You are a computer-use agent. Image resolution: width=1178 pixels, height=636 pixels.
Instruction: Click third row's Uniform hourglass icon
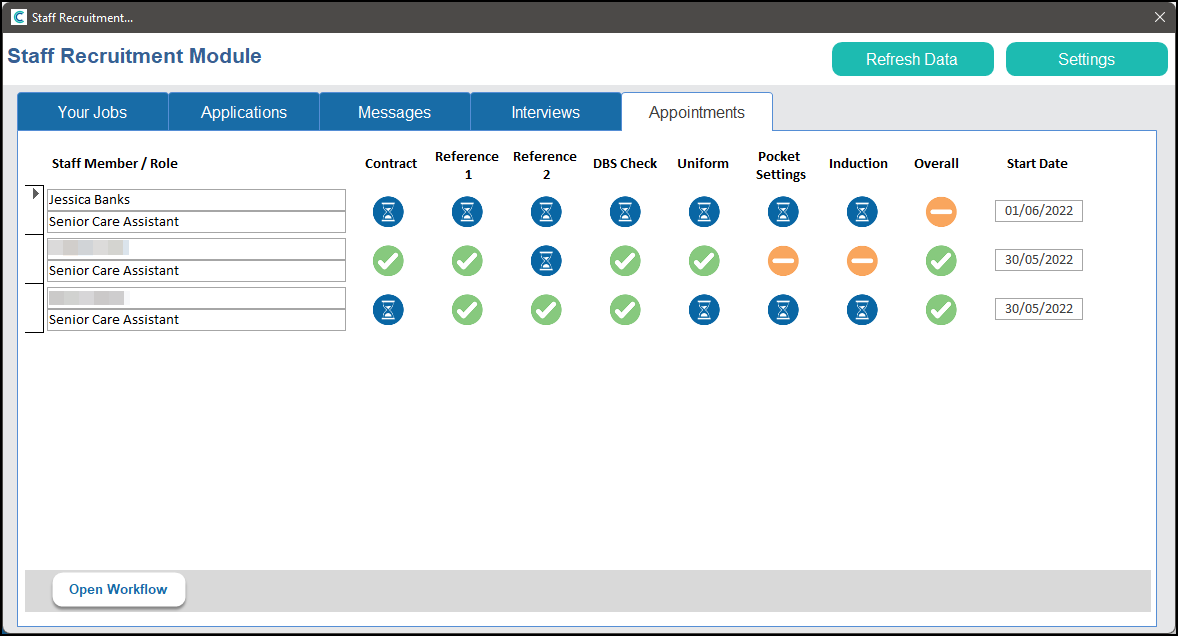click(x=704, y=309)
